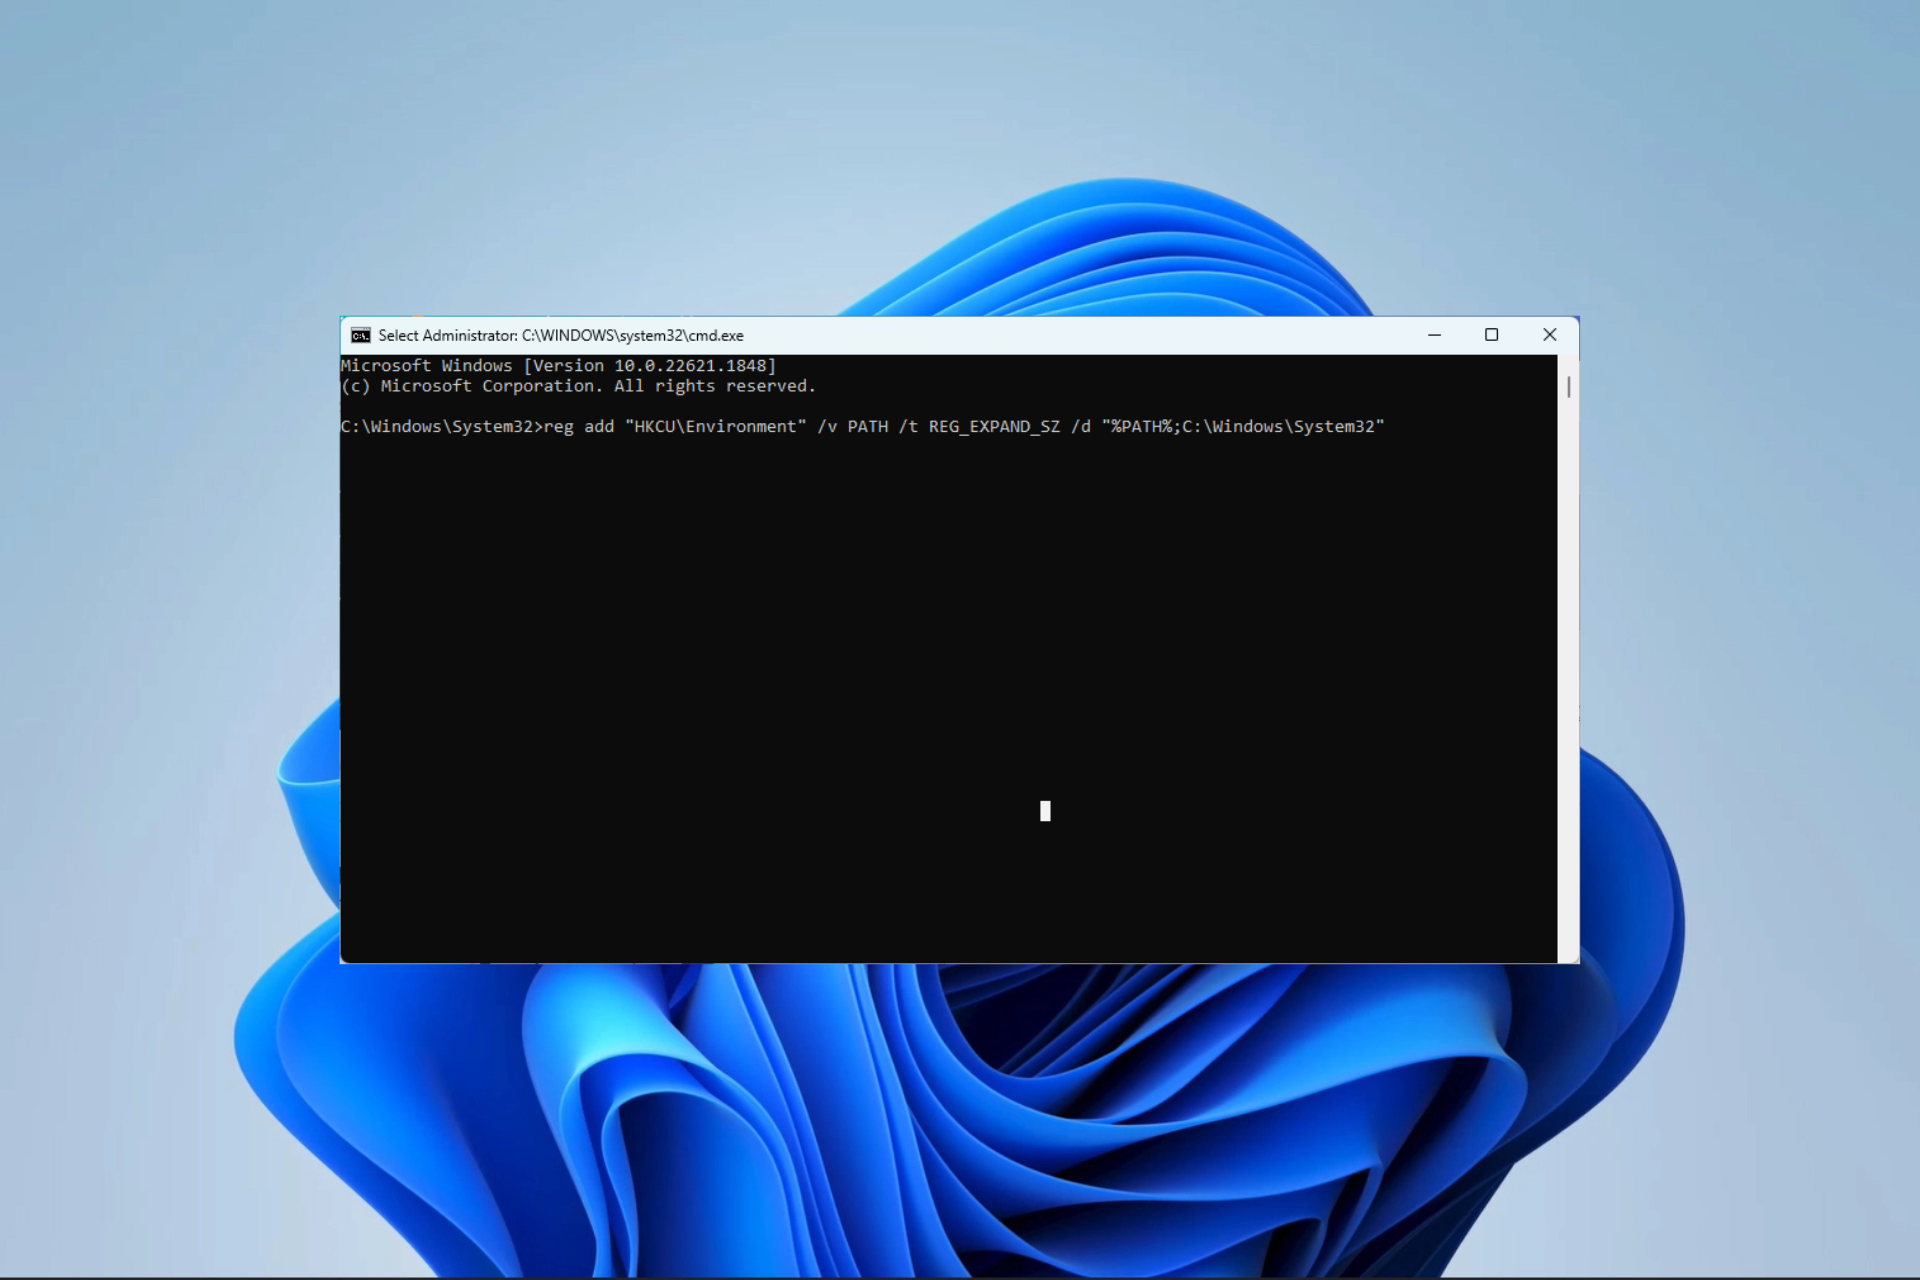Close the Command Prompt window
Viewport: 1920px width, 1280px height.
coord(1549,335)
